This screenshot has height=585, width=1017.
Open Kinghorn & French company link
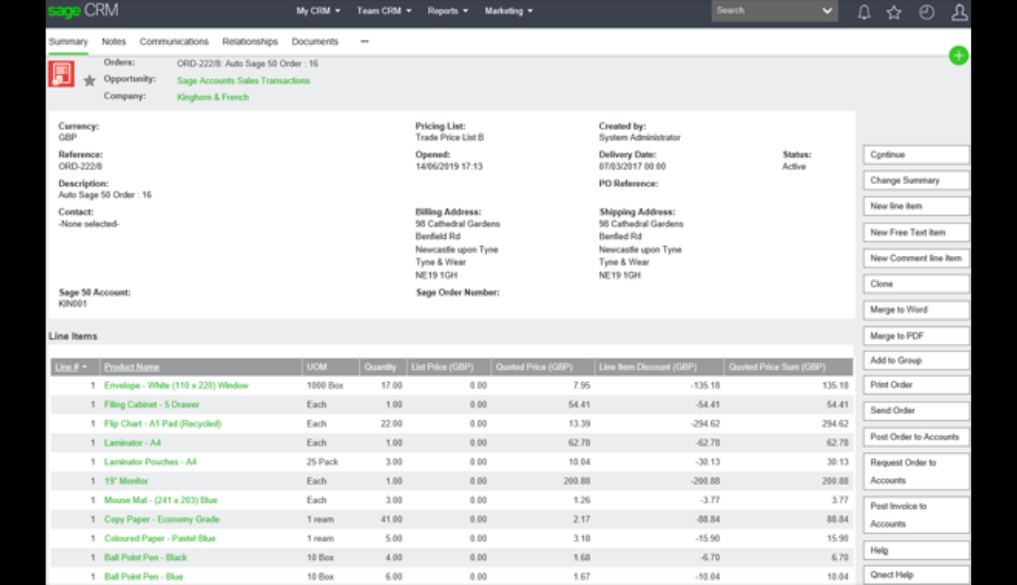213,97
